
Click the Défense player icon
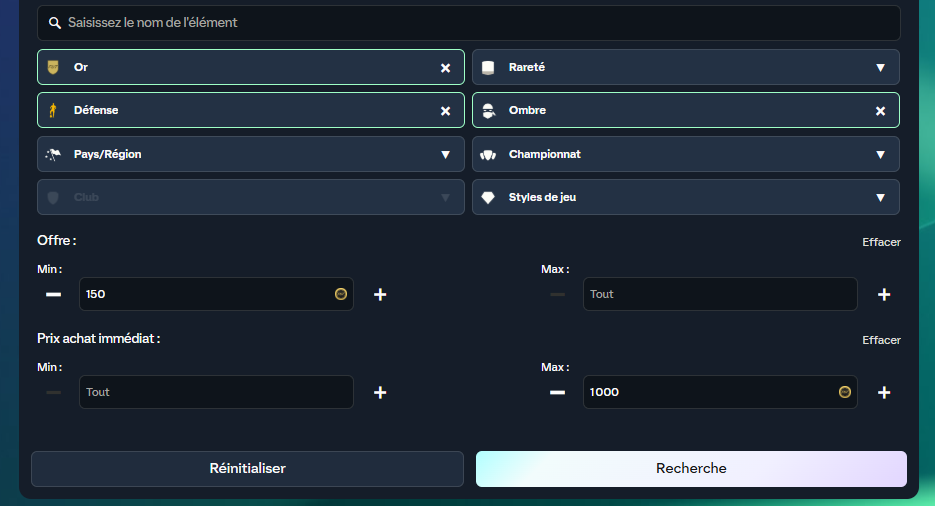(53, 110)
